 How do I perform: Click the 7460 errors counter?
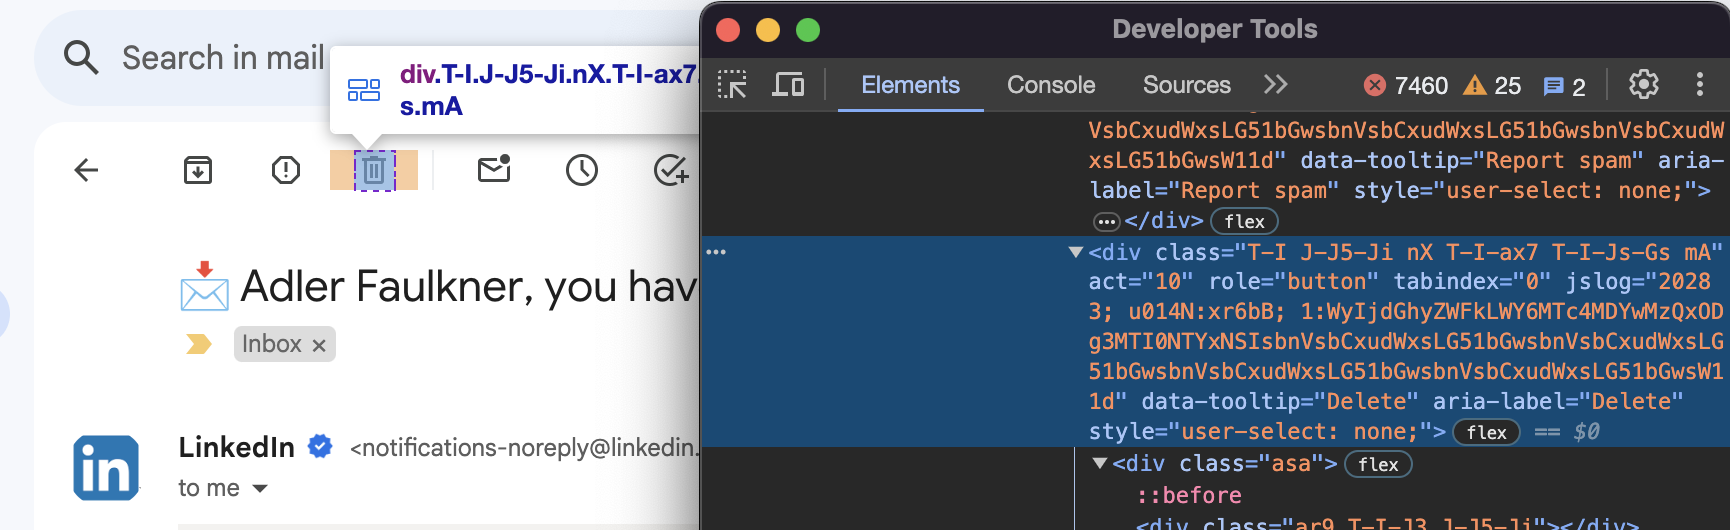coord(1406,86)
